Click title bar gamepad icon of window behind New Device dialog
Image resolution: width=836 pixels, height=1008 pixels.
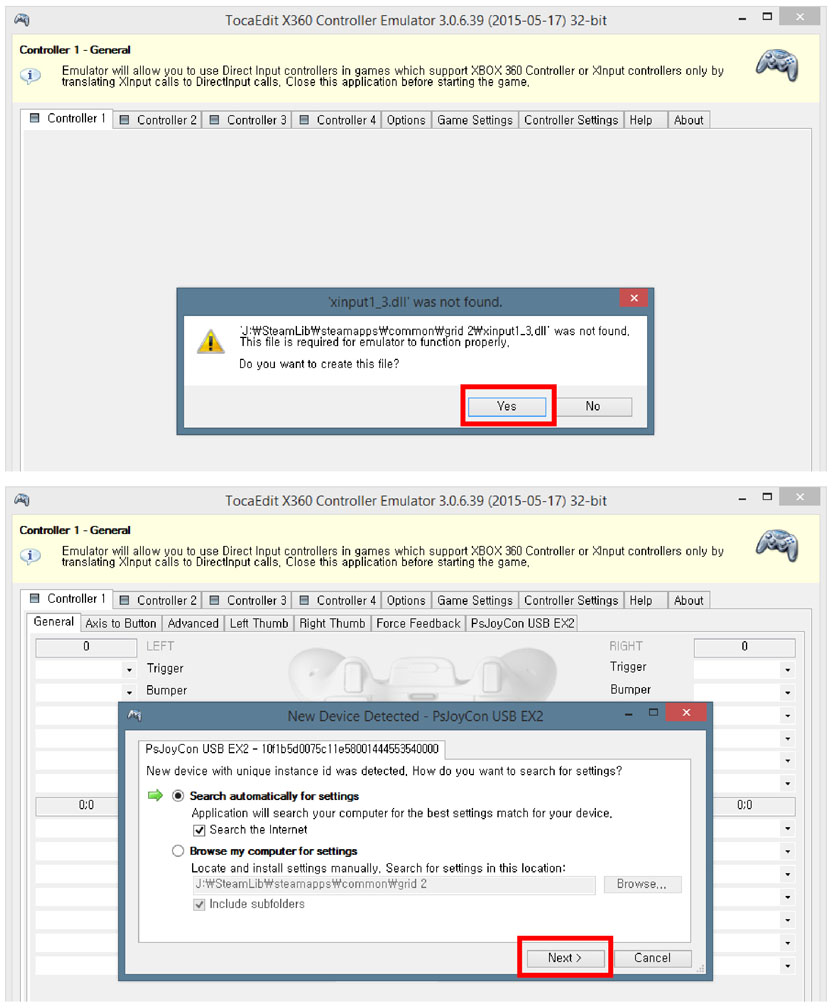pos(22,500)
